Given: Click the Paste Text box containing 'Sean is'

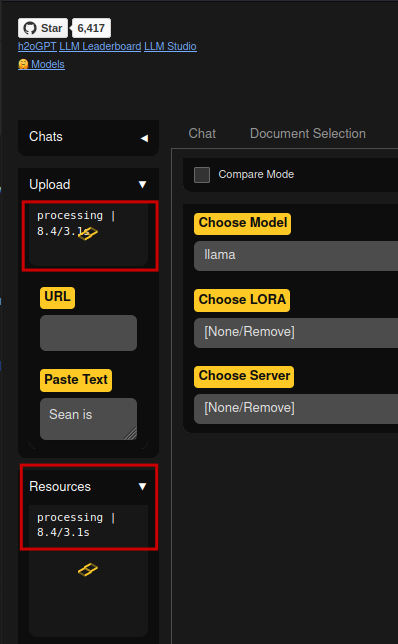Looking at the screenshot, I should pos(88,419).
